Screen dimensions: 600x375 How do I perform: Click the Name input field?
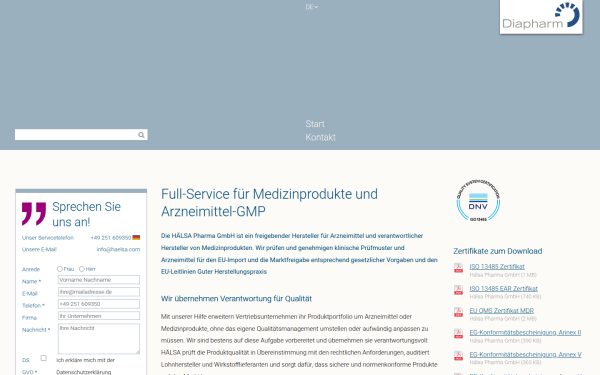[99, 280]
